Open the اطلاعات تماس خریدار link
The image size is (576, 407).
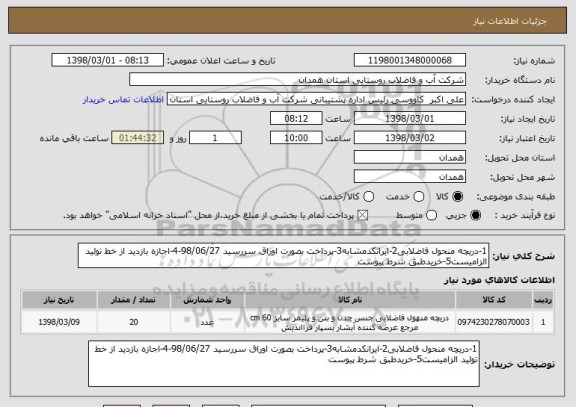coord(123,100)
